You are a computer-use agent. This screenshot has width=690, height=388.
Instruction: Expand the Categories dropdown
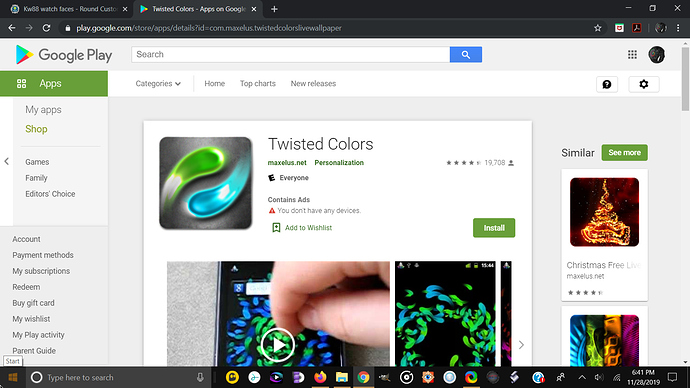tap(158, 84)
